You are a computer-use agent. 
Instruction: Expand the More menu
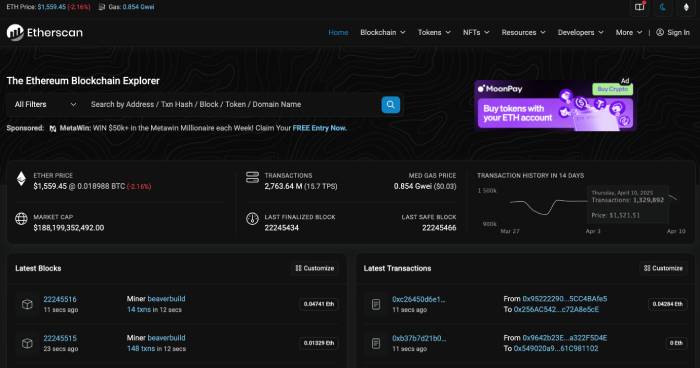(x=629, y=33)
